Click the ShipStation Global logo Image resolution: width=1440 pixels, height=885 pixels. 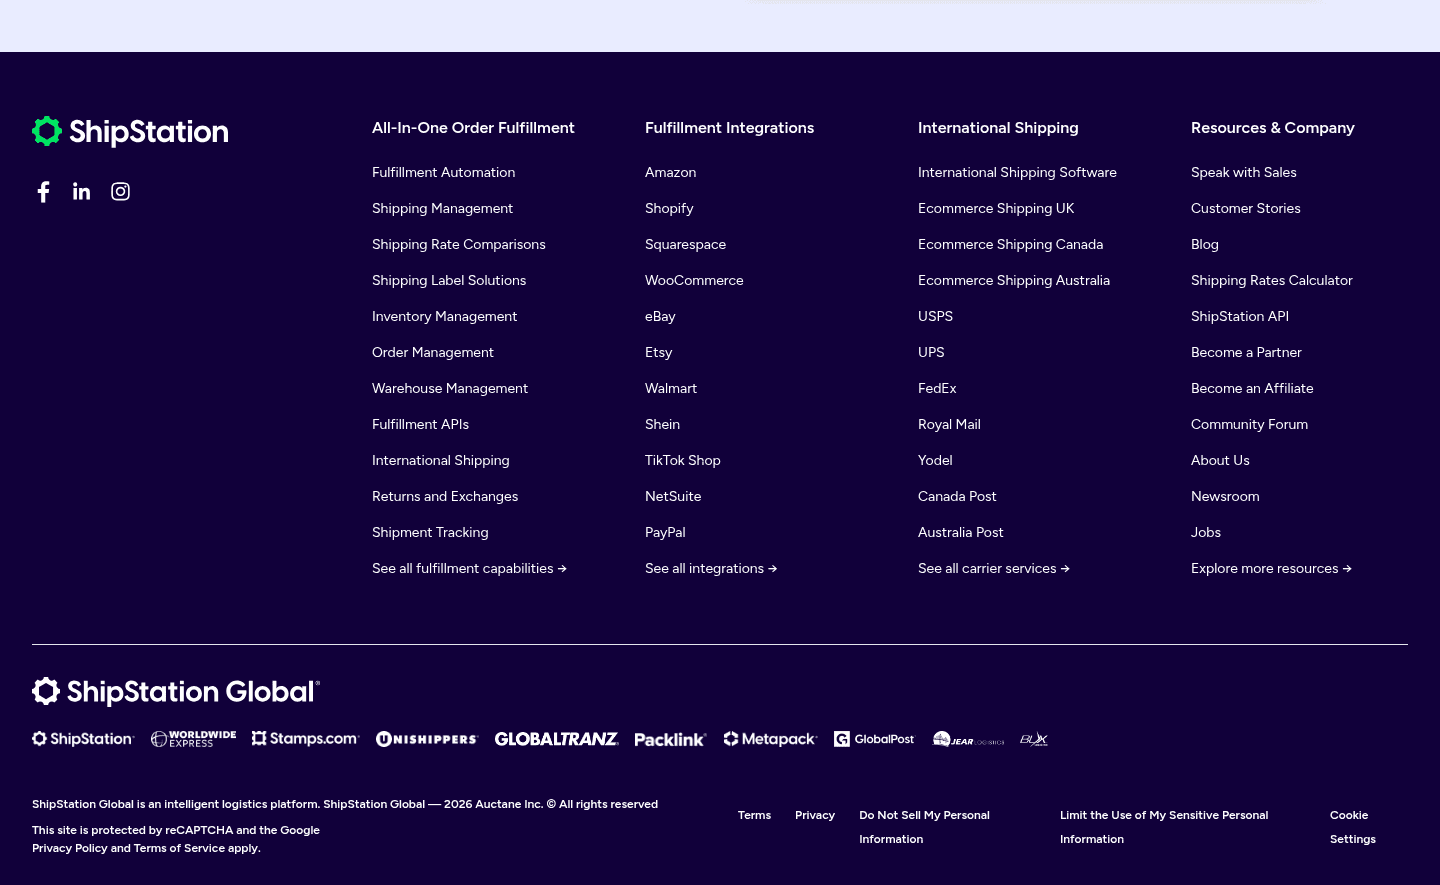[176, 691]
